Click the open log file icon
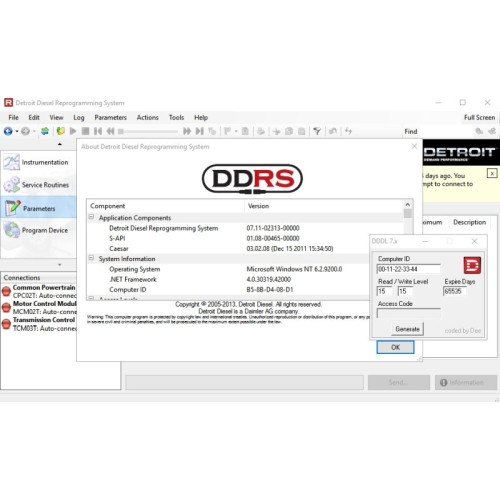 coord(61,131)
